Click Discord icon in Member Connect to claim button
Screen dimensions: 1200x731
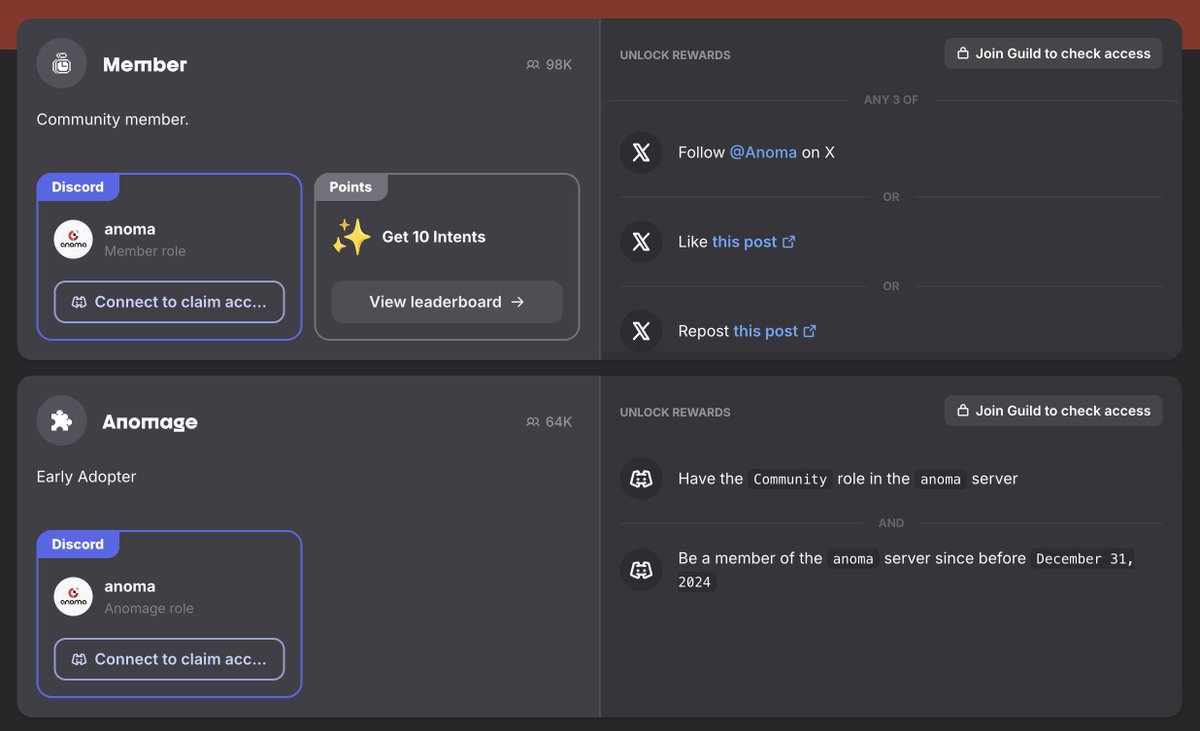point(79,302)
